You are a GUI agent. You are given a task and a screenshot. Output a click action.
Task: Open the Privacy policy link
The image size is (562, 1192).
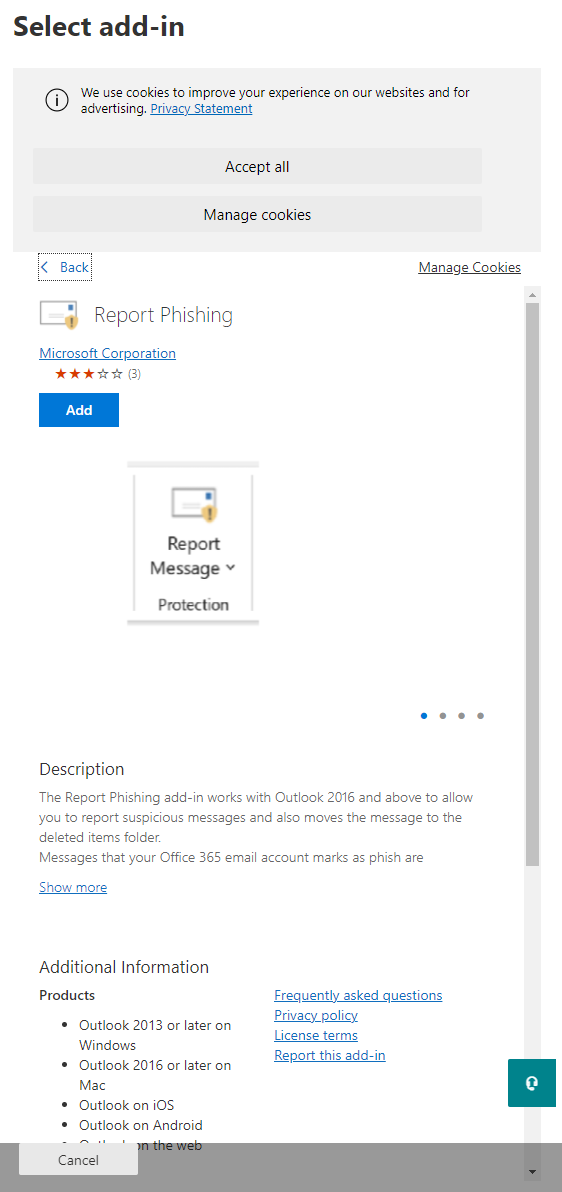[x=316, y=1015]
